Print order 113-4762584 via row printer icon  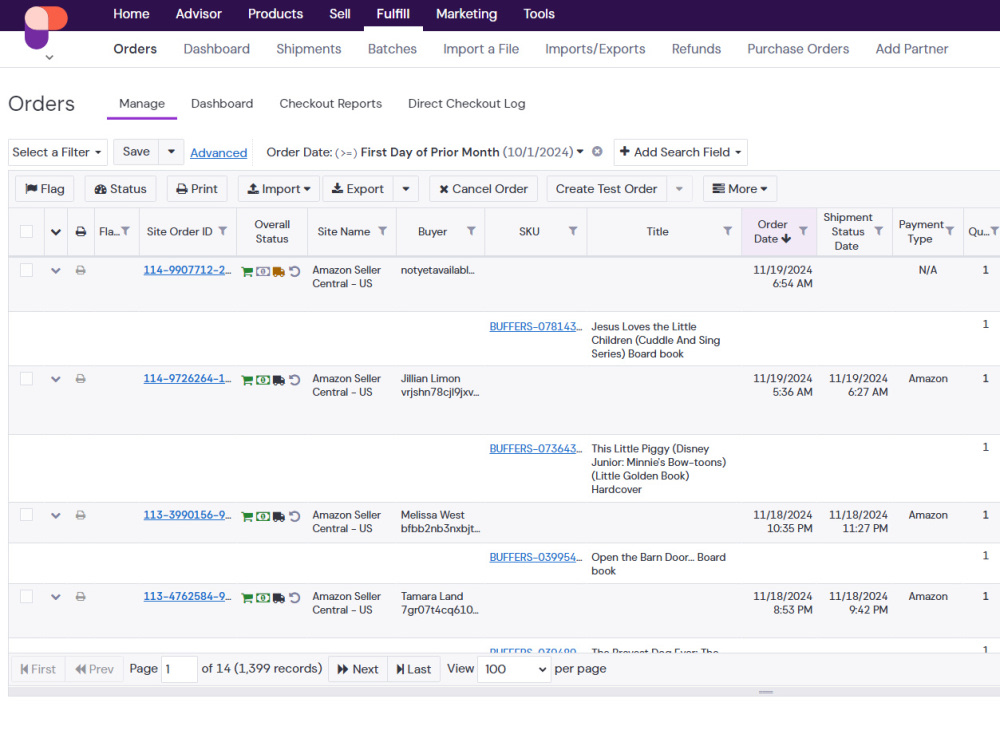80,597
